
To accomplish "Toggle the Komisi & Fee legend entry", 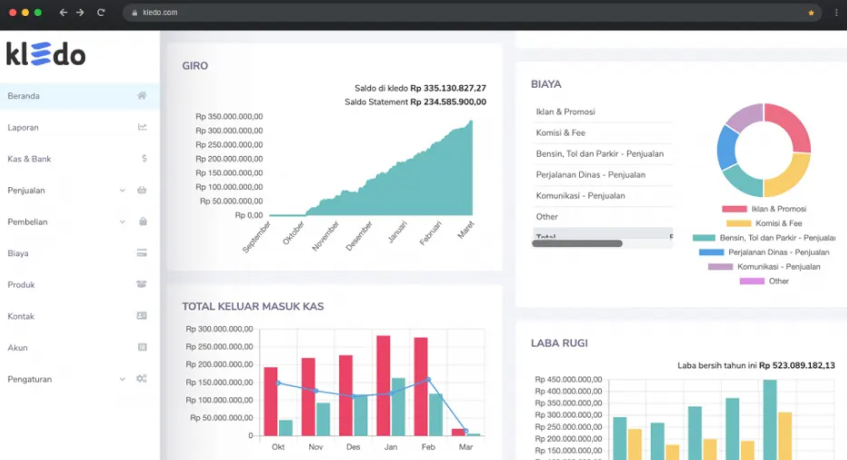I will pyautogui.click(x=764, y=223).
